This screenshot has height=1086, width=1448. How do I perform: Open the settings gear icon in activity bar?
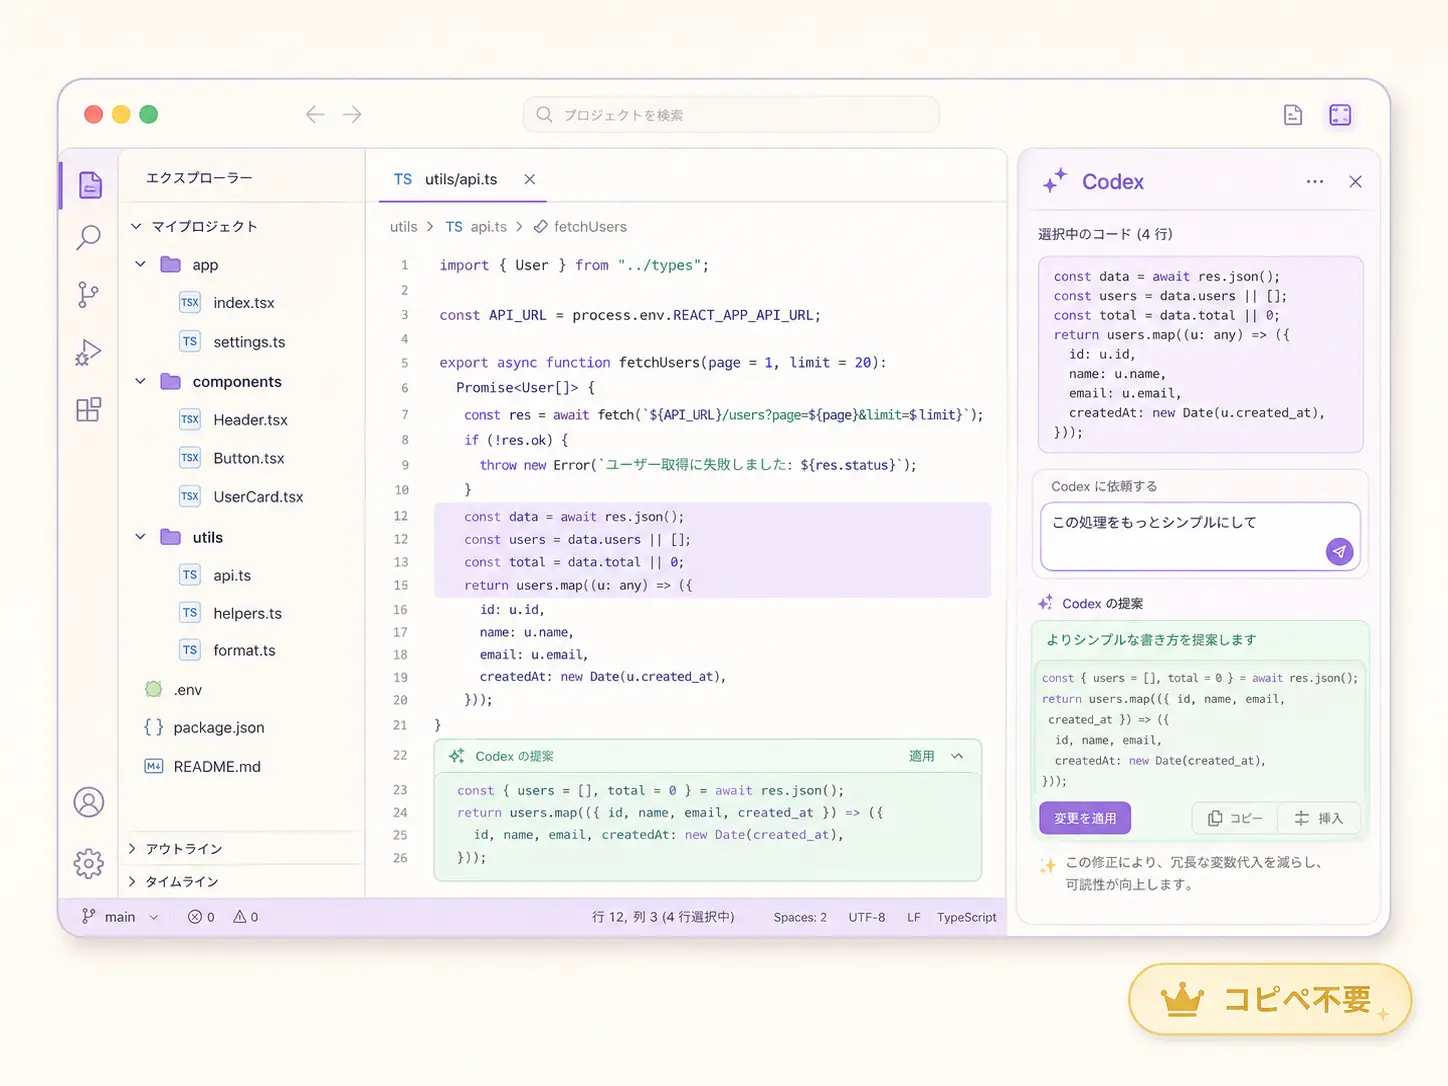coord(89,863)
